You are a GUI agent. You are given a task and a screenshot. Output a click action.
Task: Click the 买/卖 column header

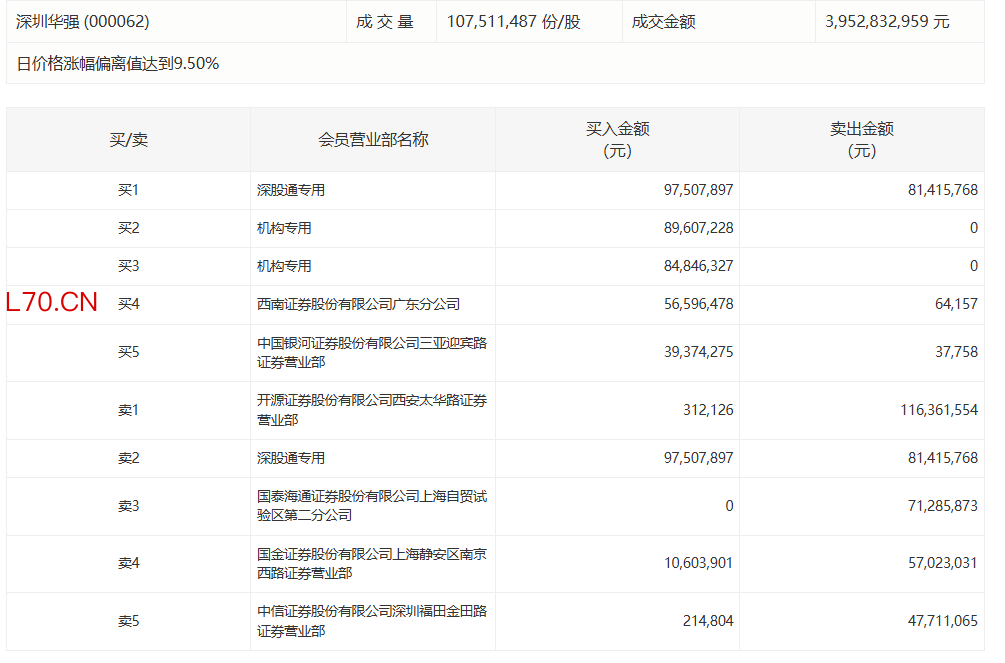coord(128,140)
